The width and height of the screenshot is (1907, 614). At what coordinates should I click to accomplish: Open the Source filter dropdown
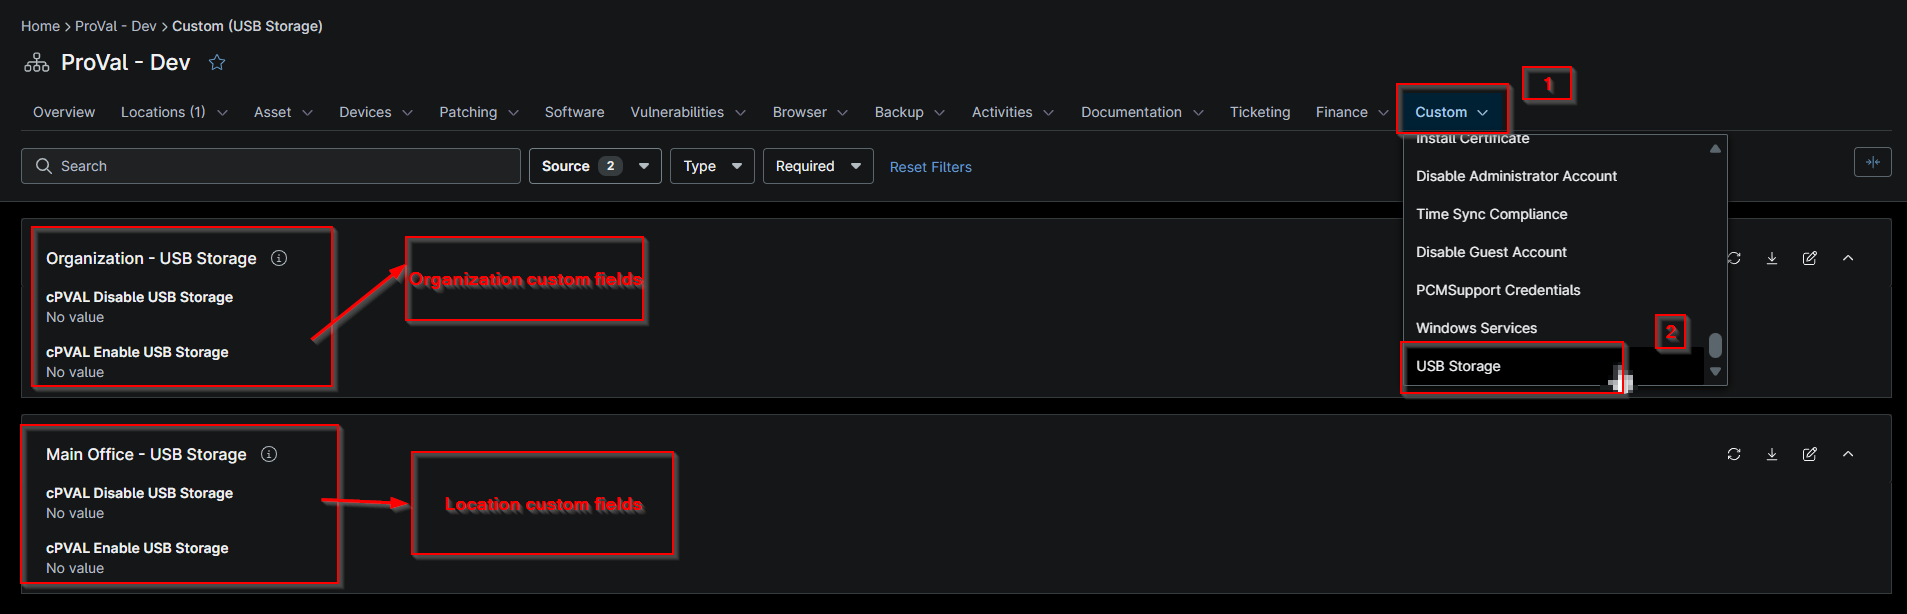point(595,166)
